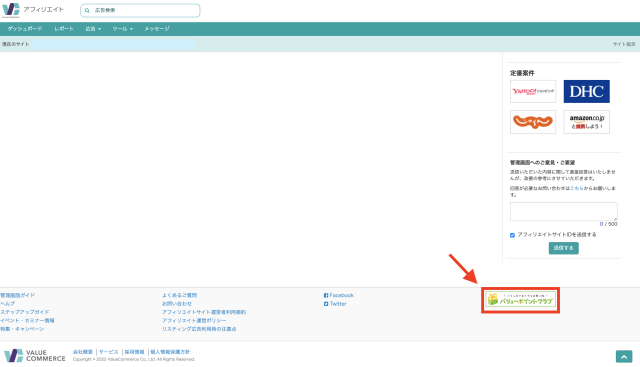640x367 pixels.
Task: Open the 会社概要 link
Action: [x=83, y=352]
